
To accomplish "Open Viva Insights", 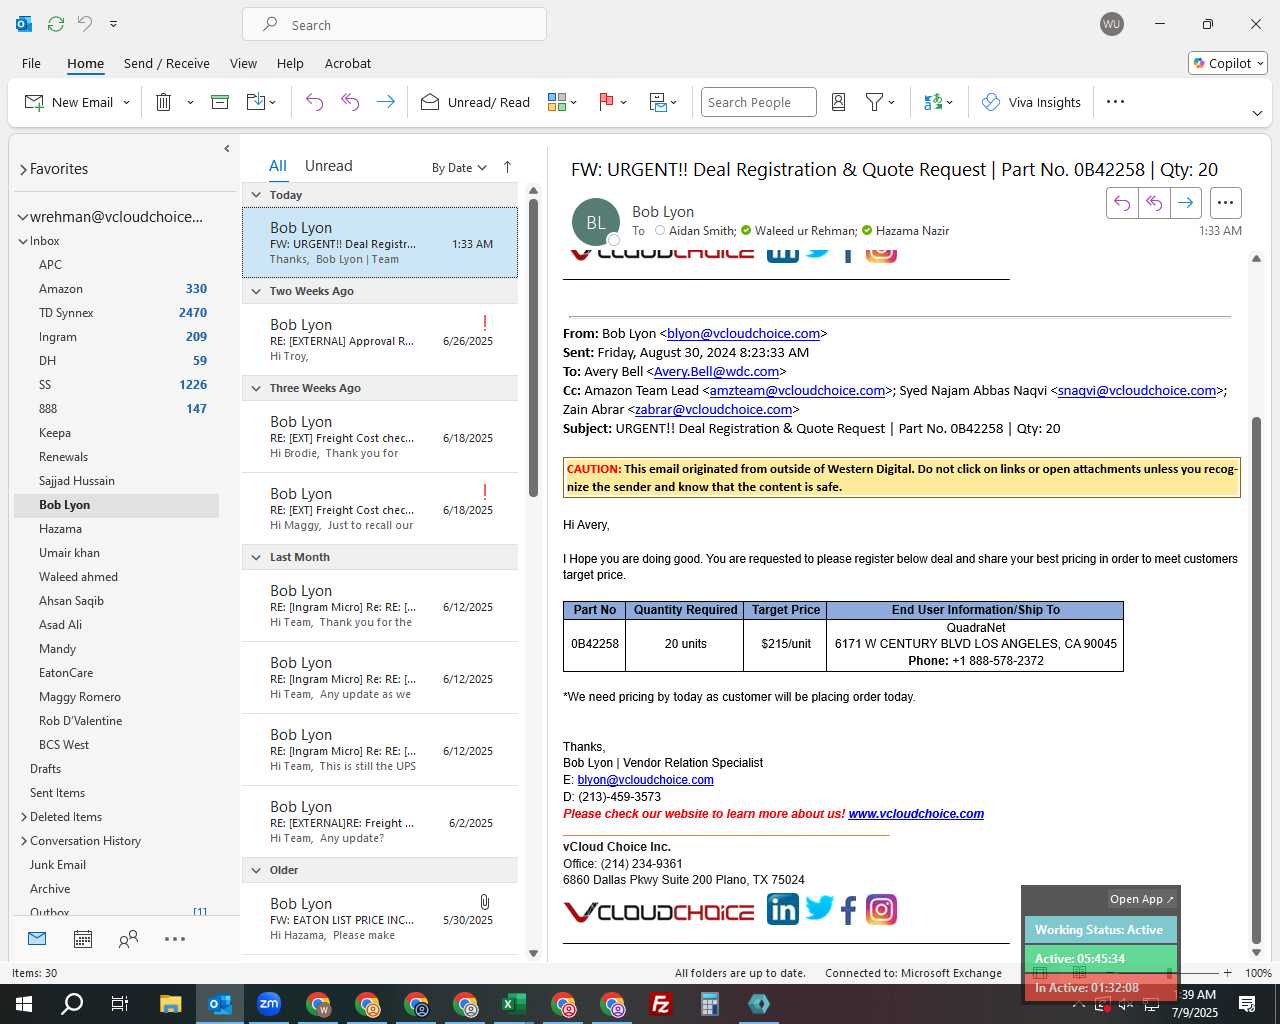I will point(1031,102).
